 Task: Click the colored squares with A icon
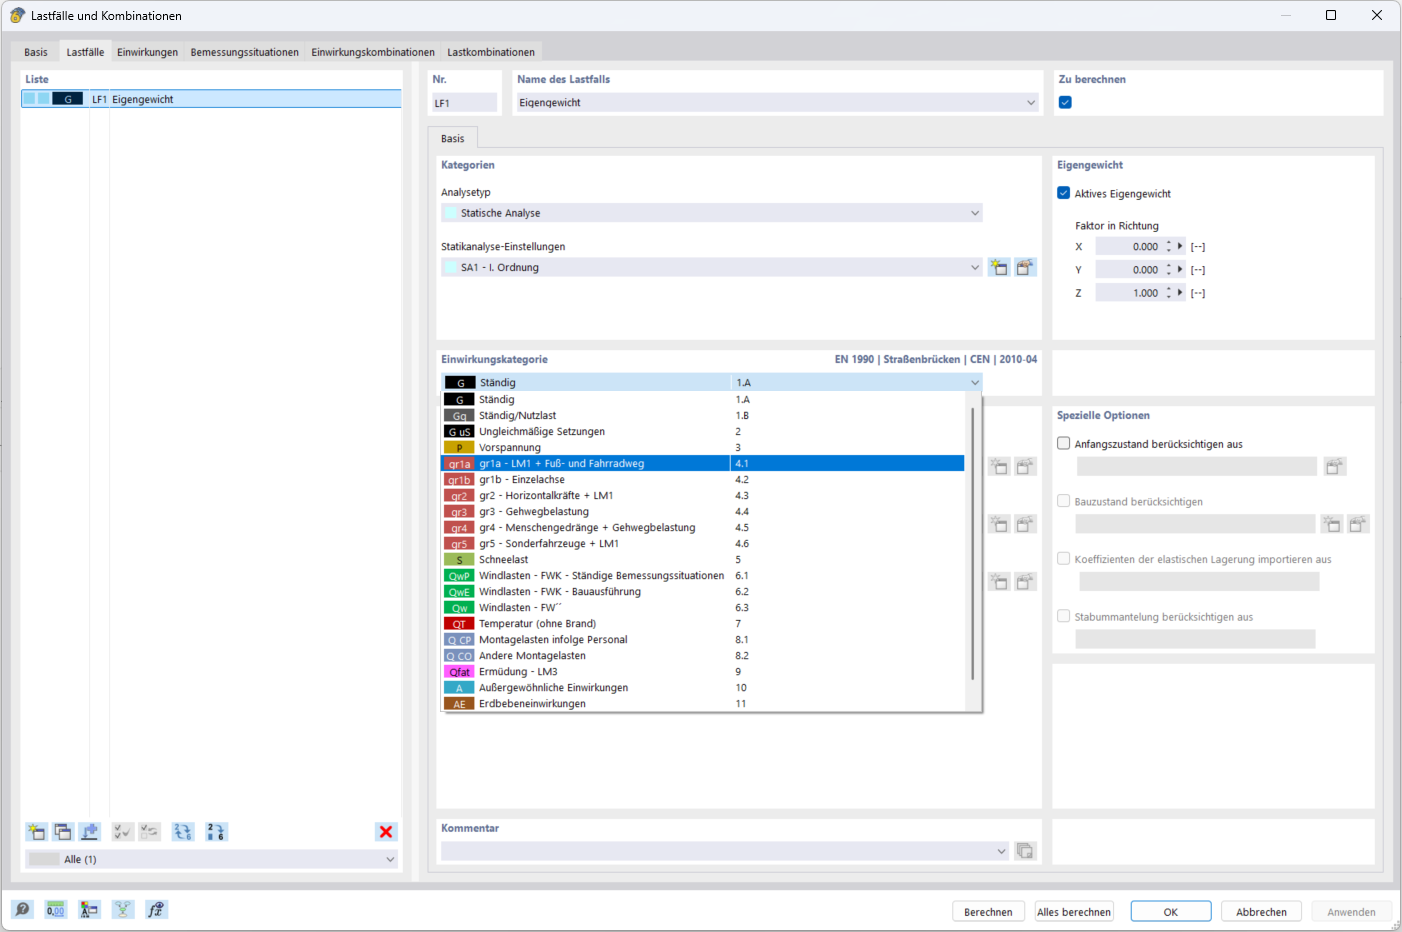point(90,909)
